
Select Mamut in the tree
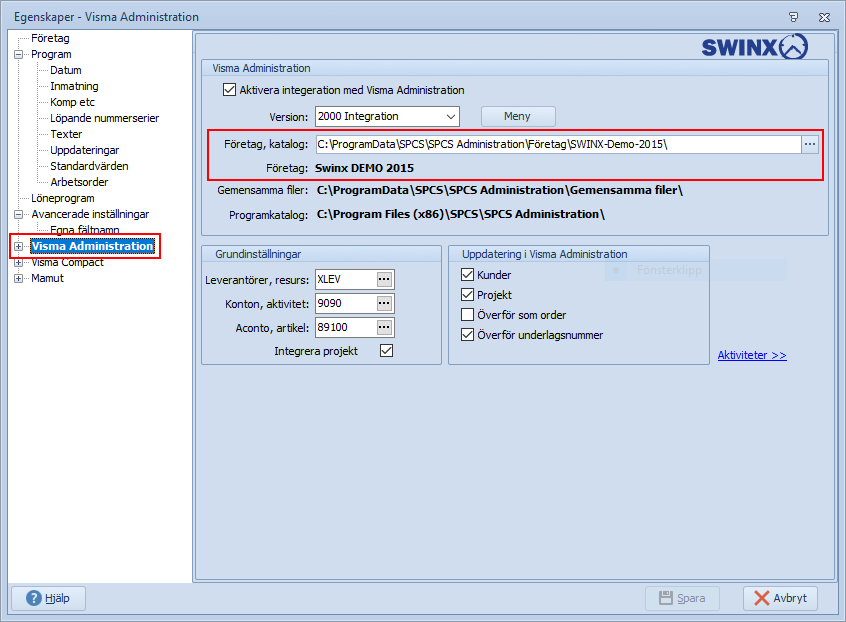[x=47, y=278]
